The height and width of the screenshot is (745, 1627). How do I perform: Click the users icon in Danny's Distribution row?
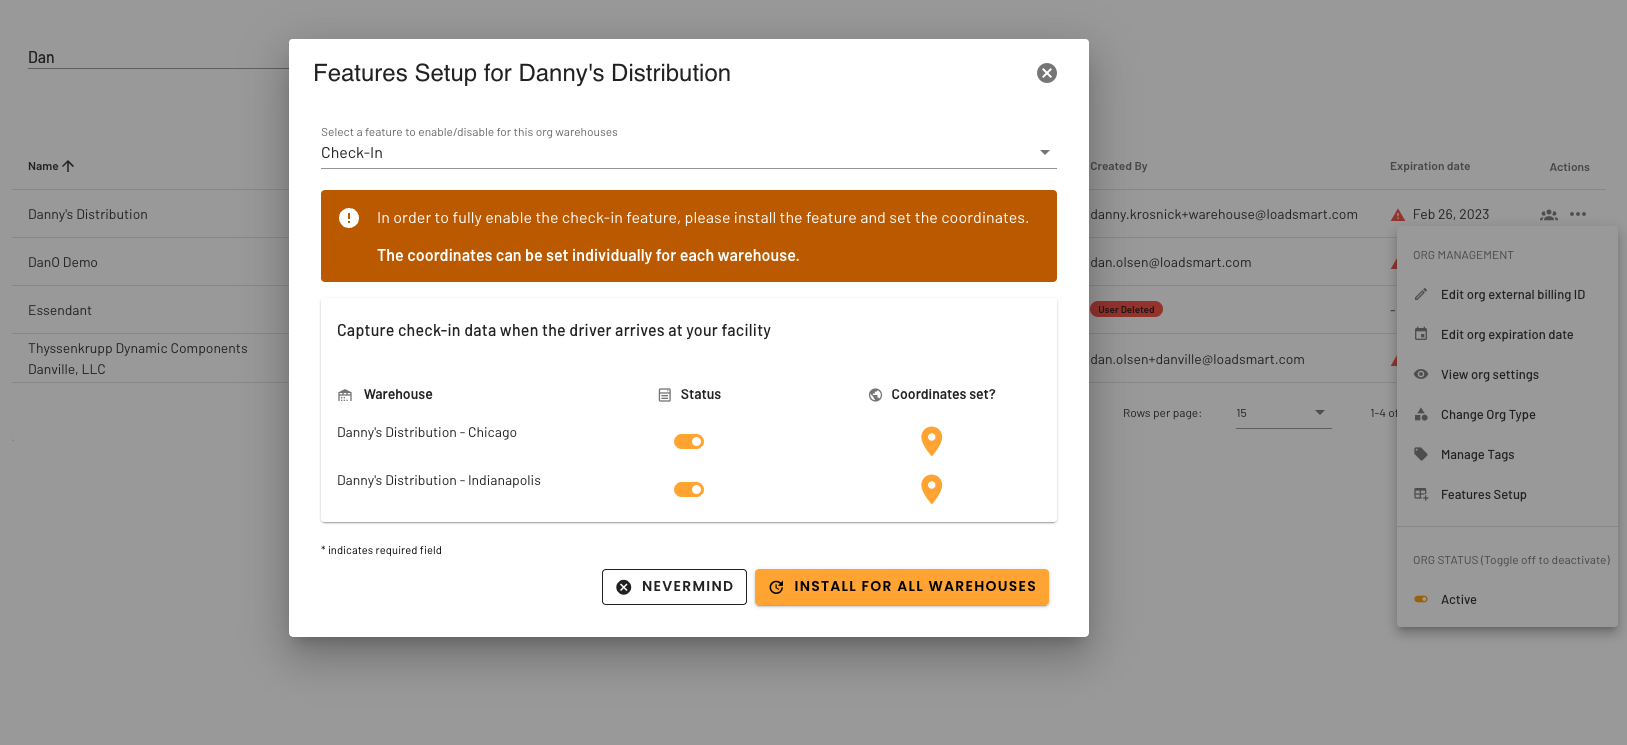click(x=1549, y=215)
